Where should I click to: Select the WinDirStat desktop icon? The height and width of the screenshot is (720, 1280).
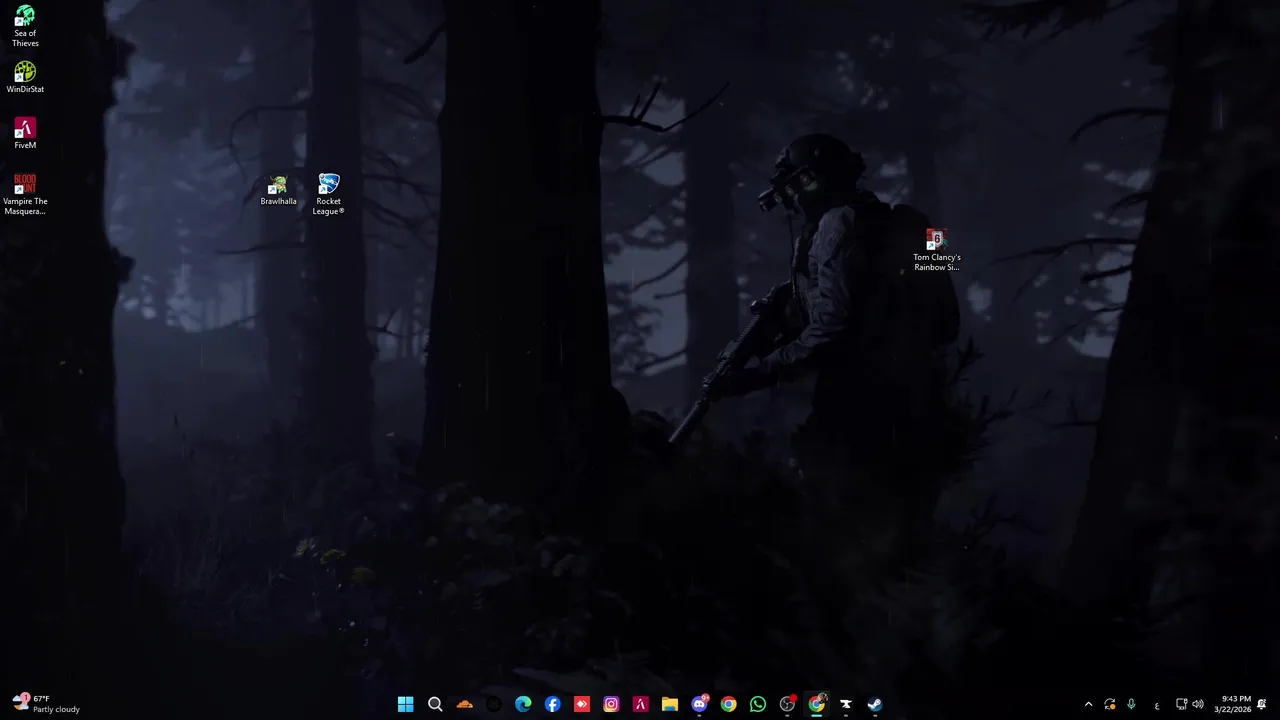[25, 78]
